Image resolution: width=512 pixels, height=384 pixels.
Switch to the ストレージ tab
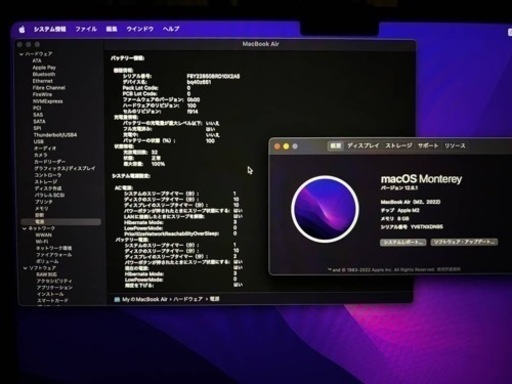[399, 146]
